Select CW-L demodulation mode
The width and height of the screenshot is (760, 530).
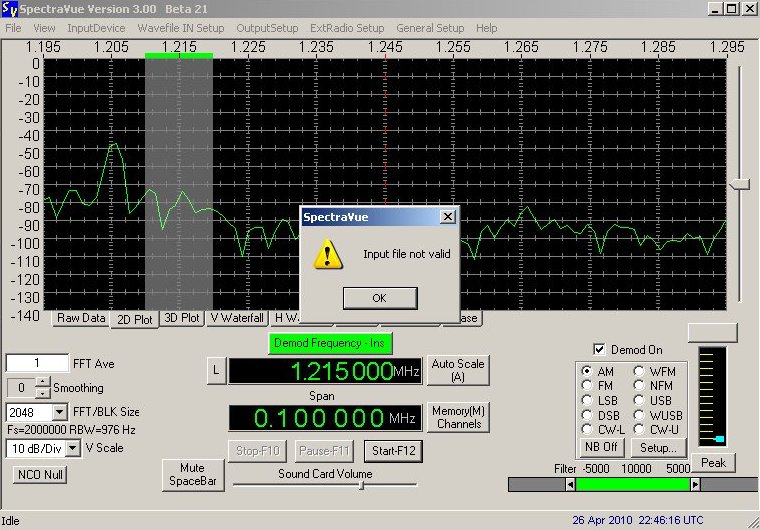pos(587,430)
